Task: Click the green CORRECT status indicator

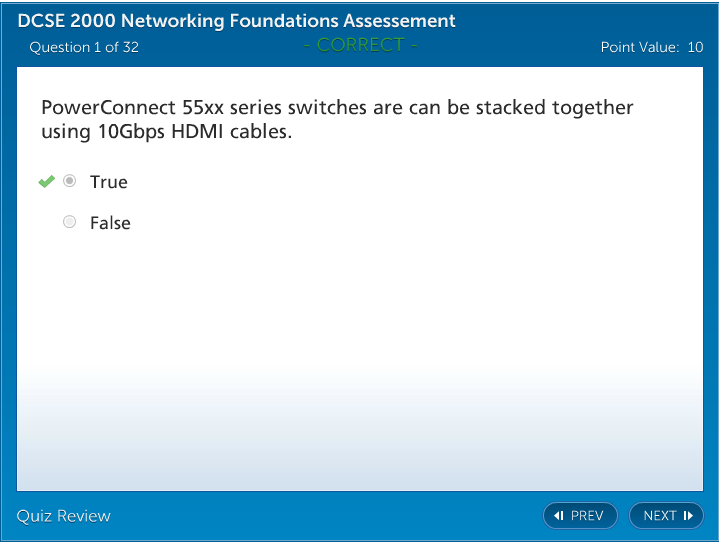Action: [360, 45]
